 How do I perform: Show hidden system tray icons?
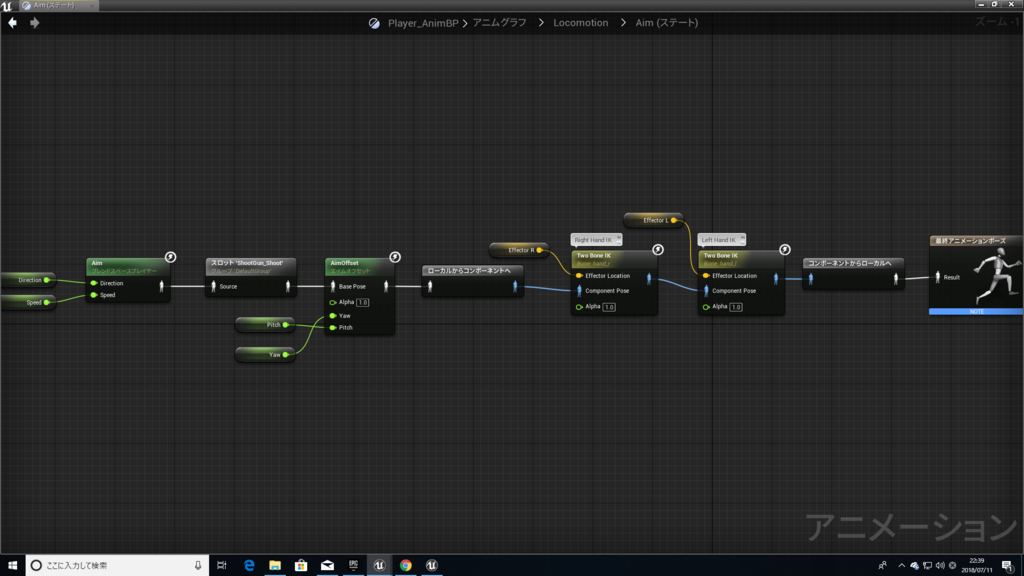pos(901,566)
